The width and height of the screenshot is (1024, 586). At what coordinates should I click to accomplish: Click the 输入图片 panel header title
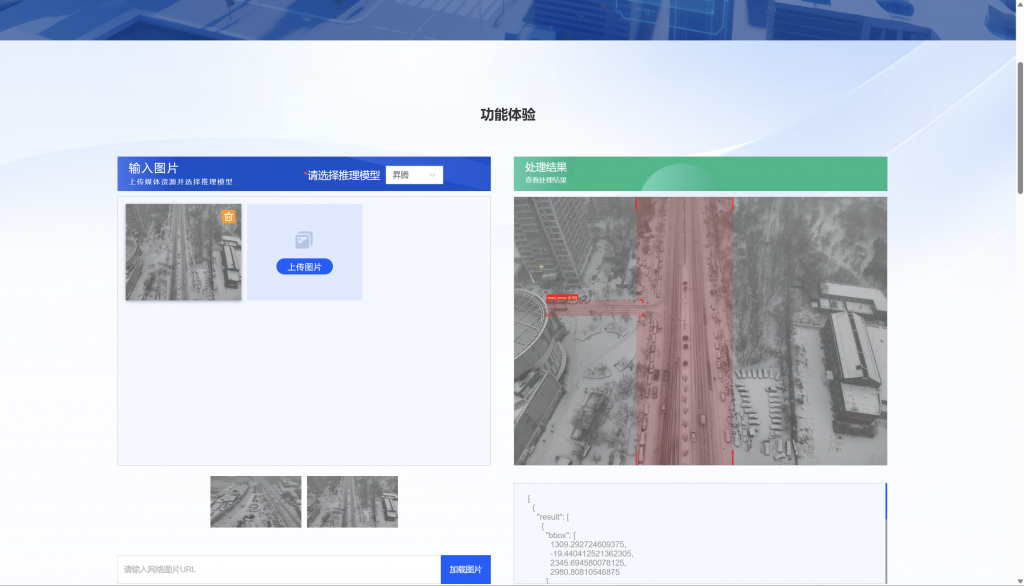tap(153, 168)
